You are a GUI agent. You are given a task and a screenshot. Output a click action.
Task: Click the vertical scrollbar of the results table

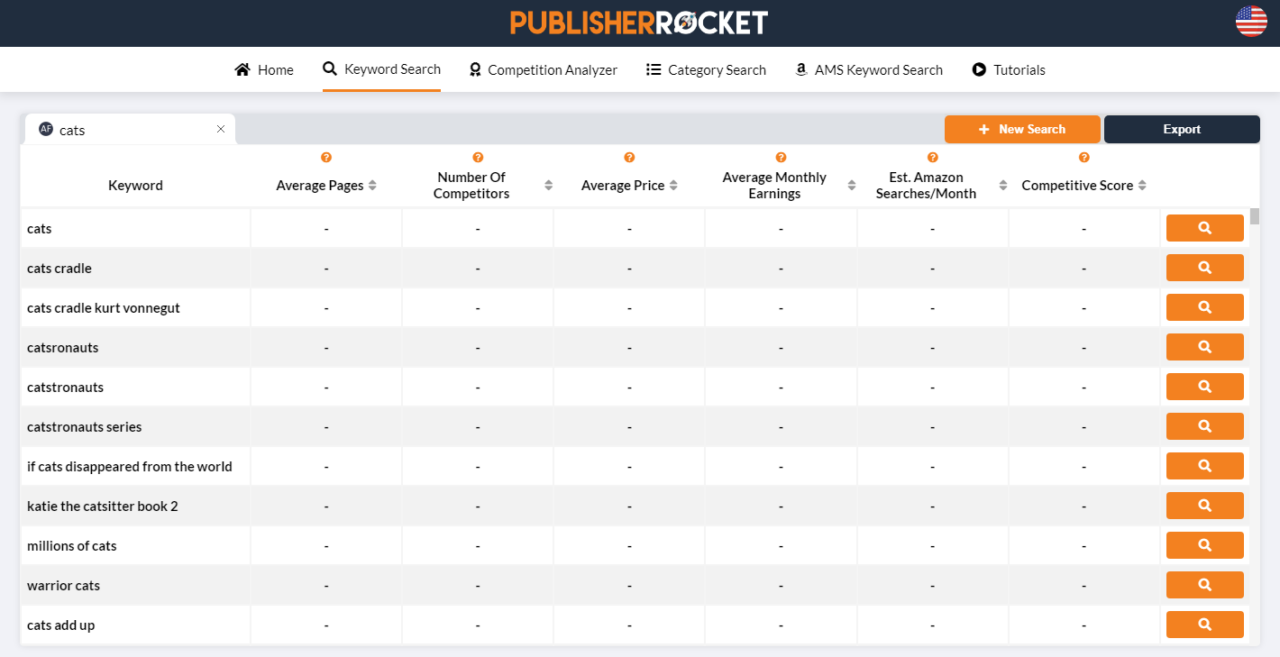[x=1252, y=215]
